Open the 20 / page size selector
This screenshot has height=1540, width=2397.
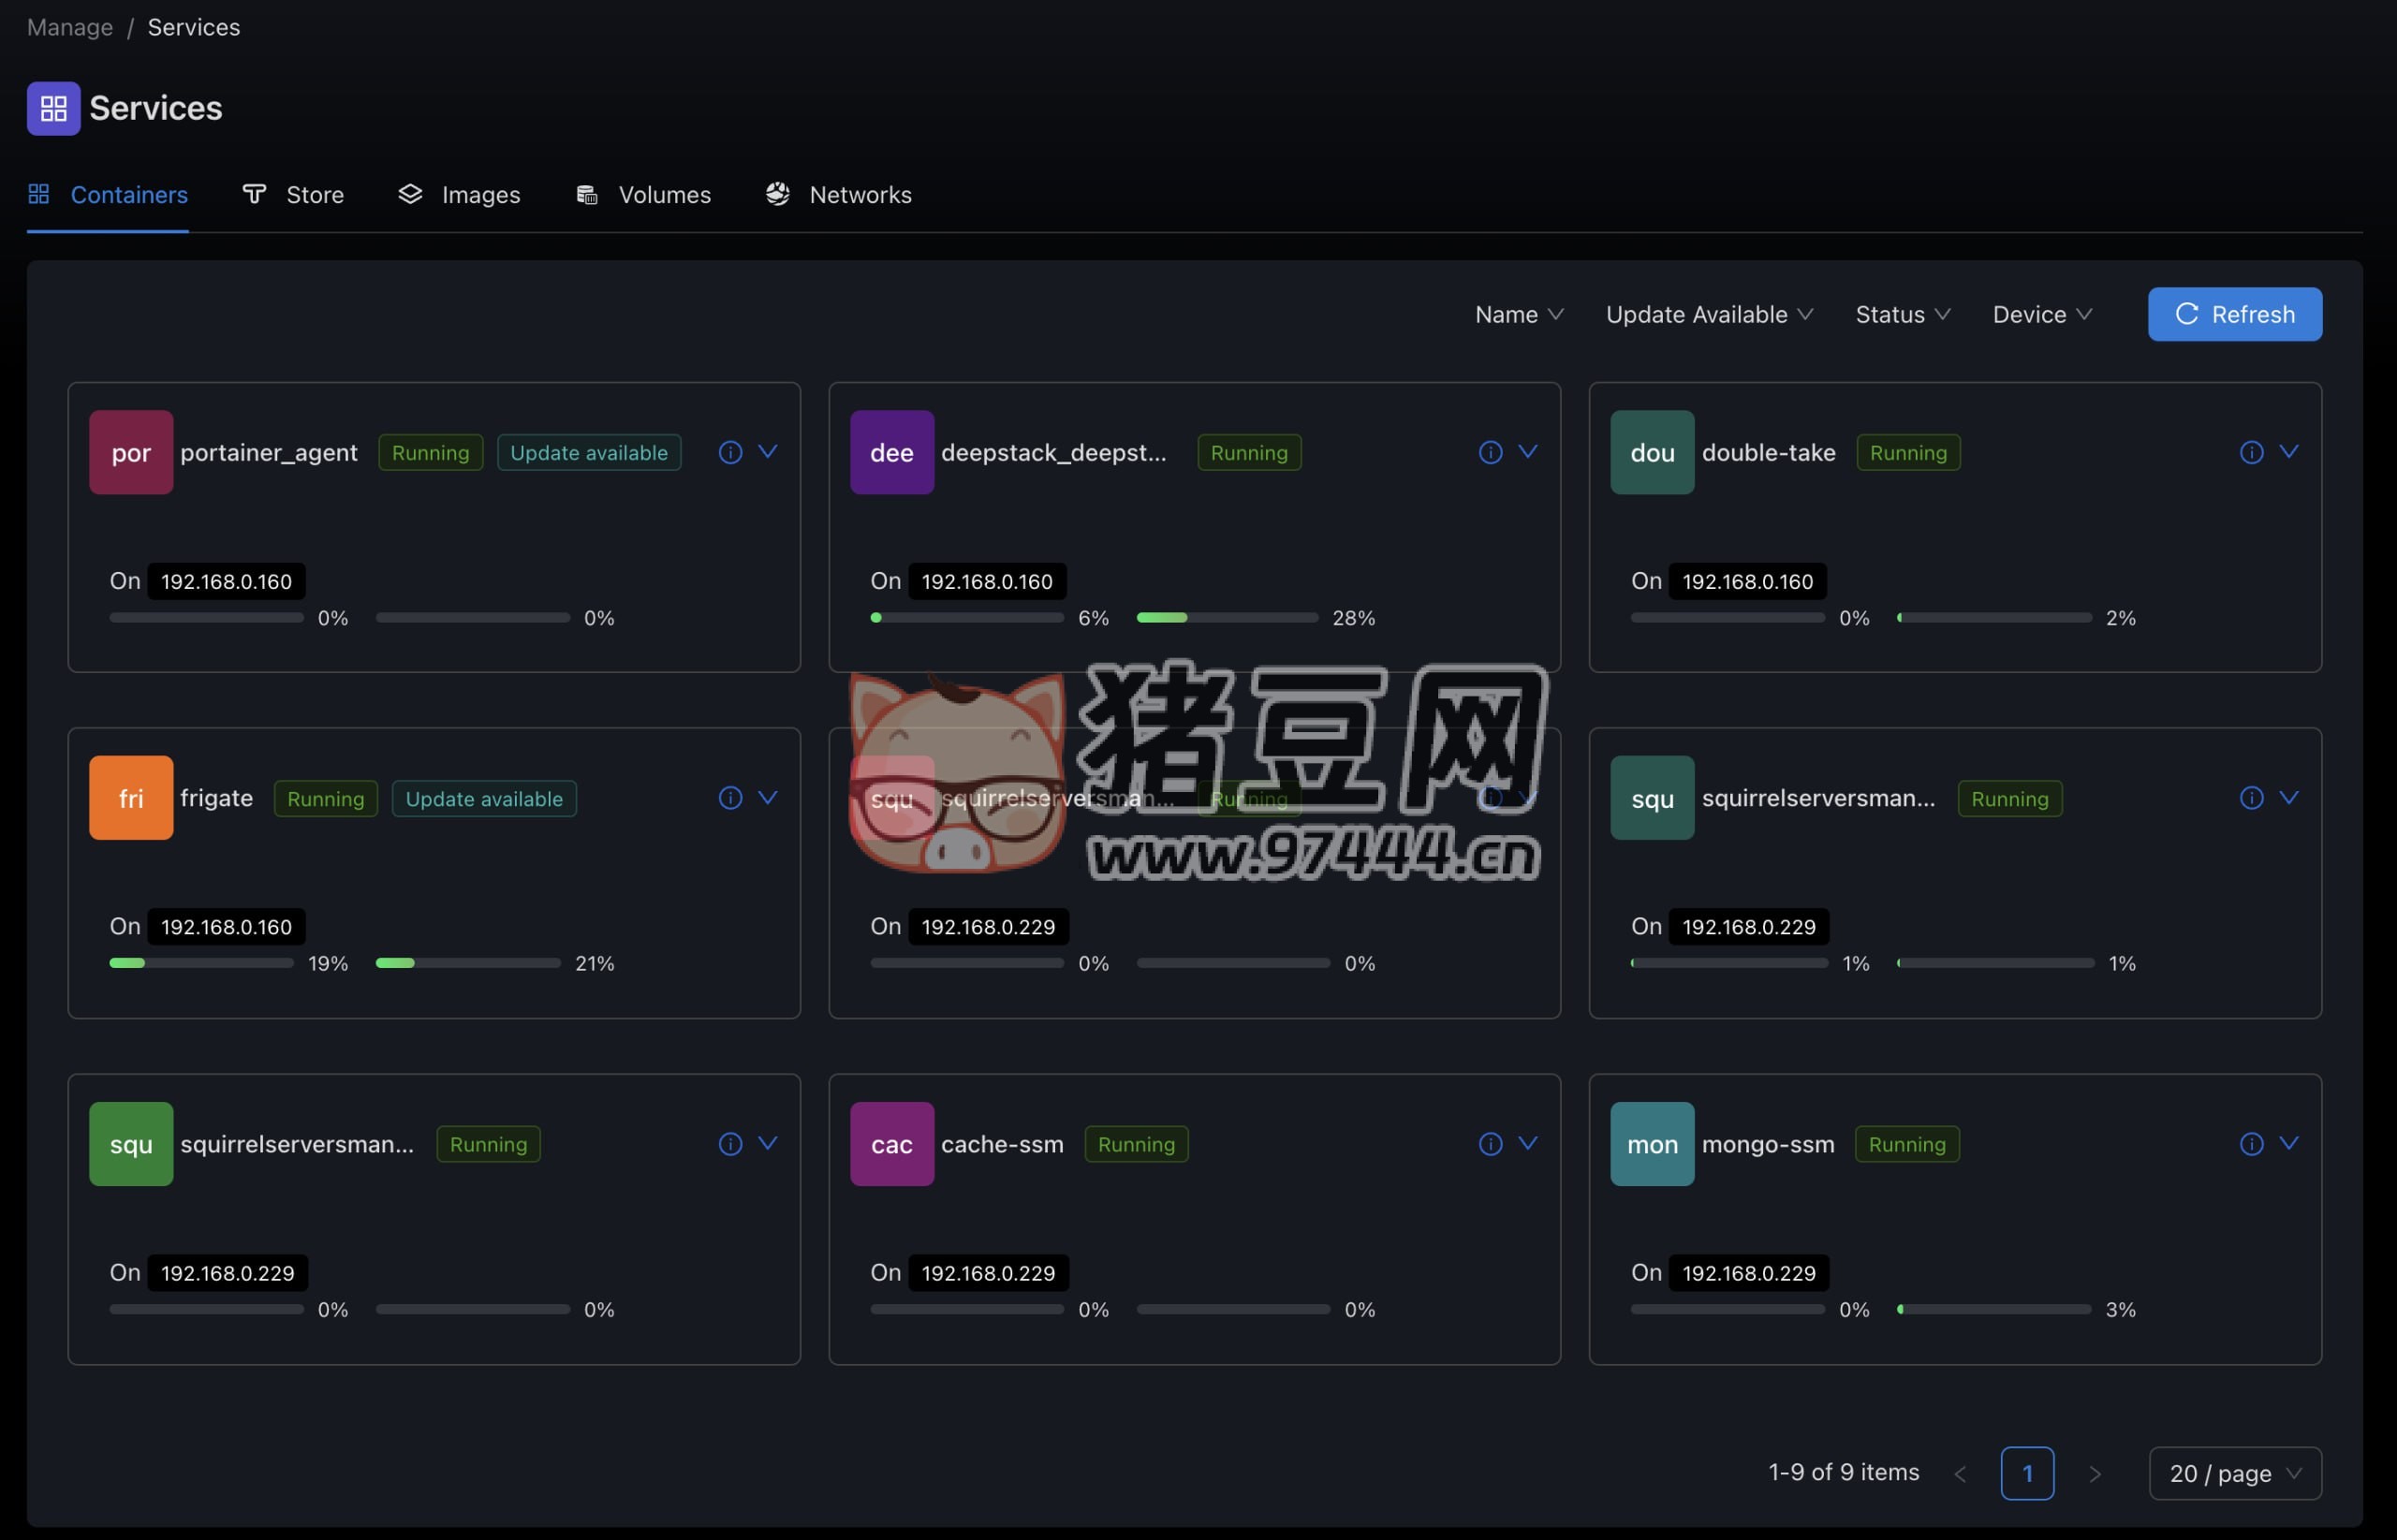[2234, 1473]
